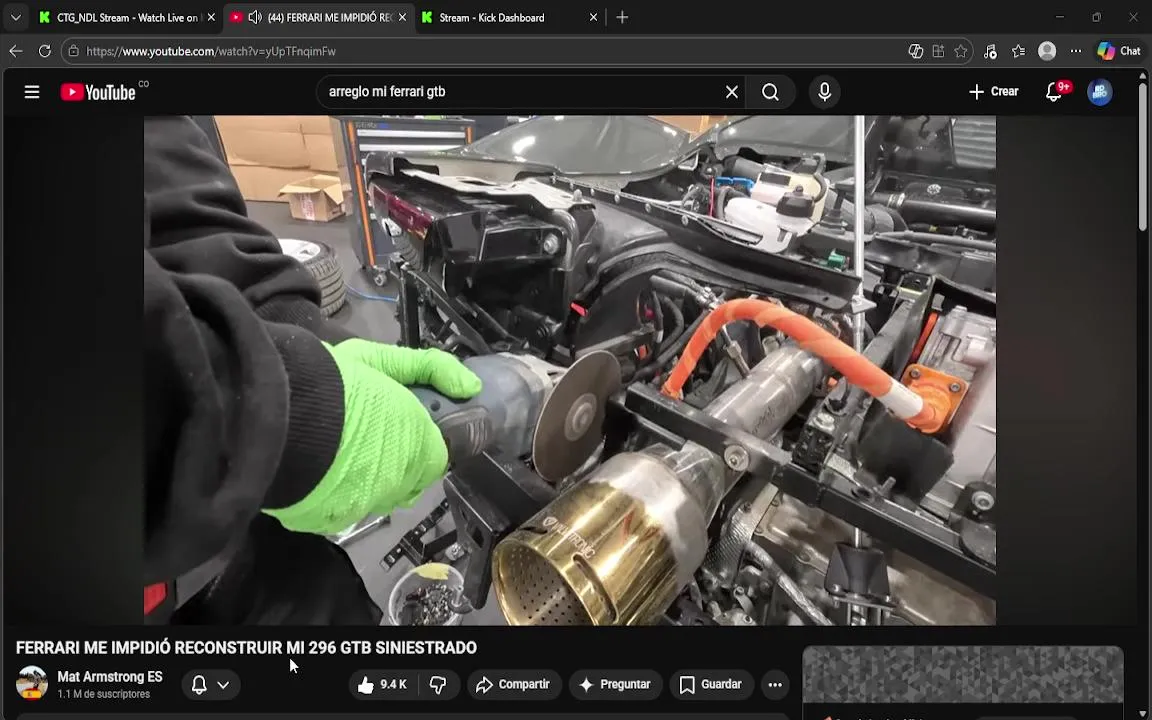Dislike the video with thumbs down
Image resolution: width=1152 pixels, height=720 pixels.
tap(439, 685)
